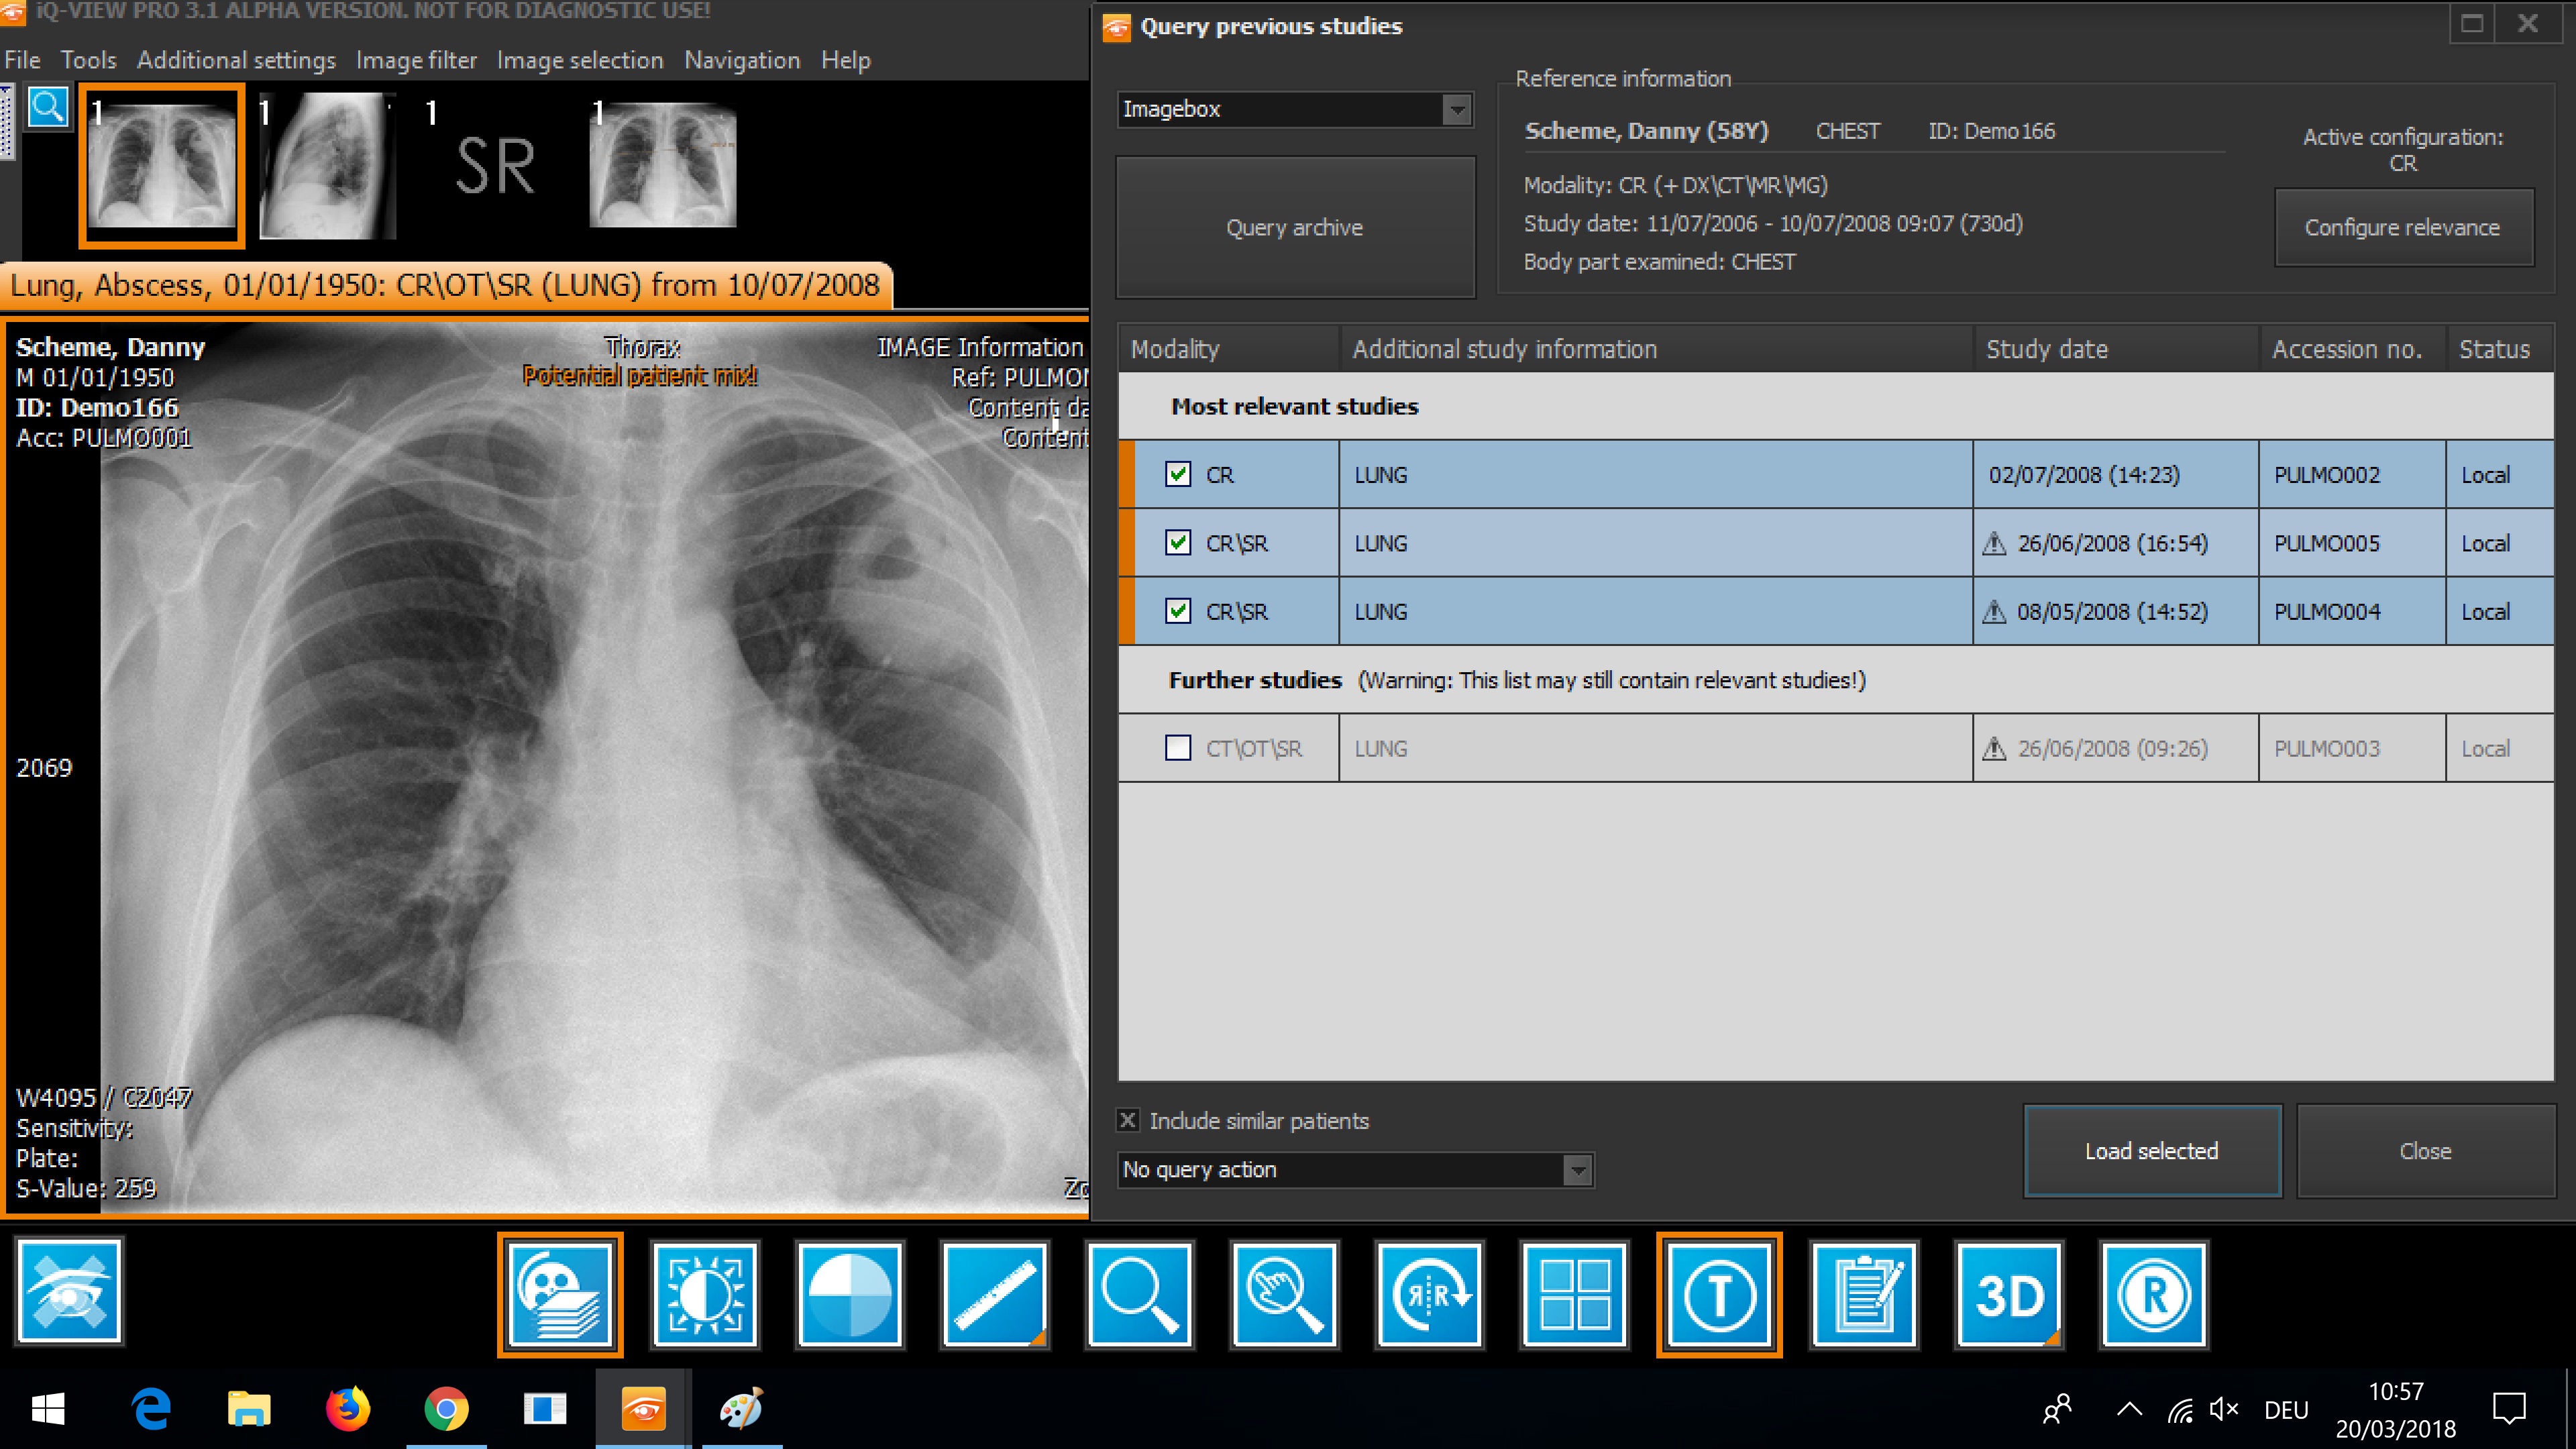Image resolution: width=2576 pixels, height=1449 pixels.
Task: Check the CT\OT\SR PULMO003 study checkbox
Action: 1178,748
